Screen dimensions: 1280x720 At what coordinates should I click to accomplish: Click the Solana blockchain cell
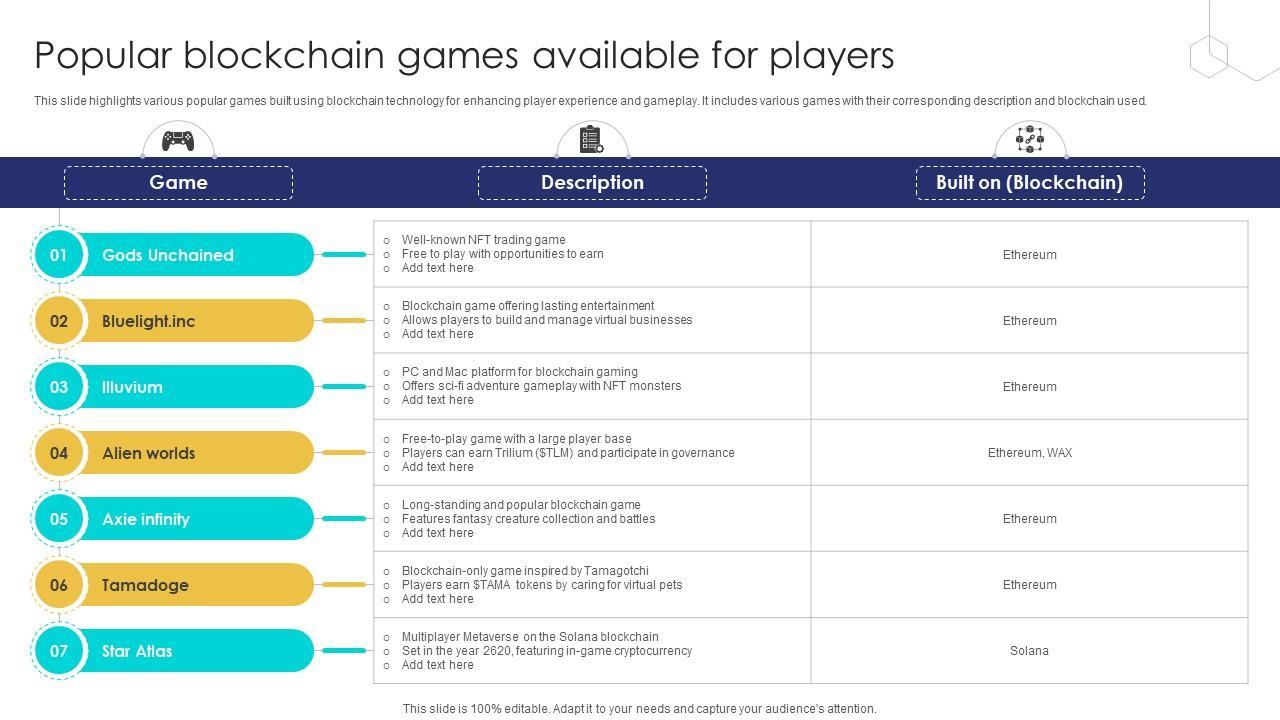point(1029,651)
